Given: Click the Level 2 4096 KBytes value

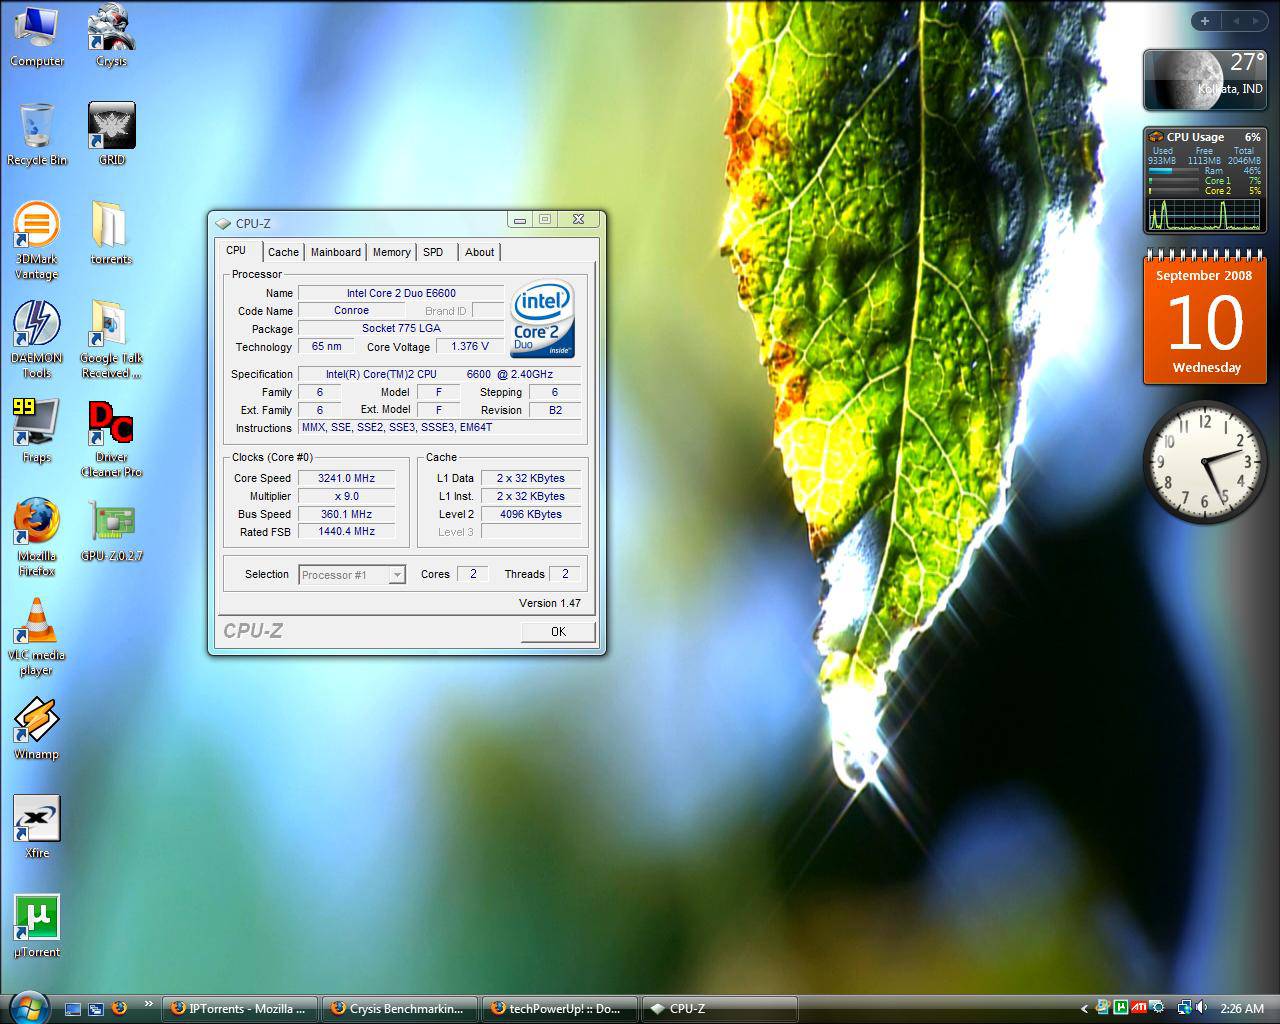Looking at the screenshot, I should click(531, 514).
